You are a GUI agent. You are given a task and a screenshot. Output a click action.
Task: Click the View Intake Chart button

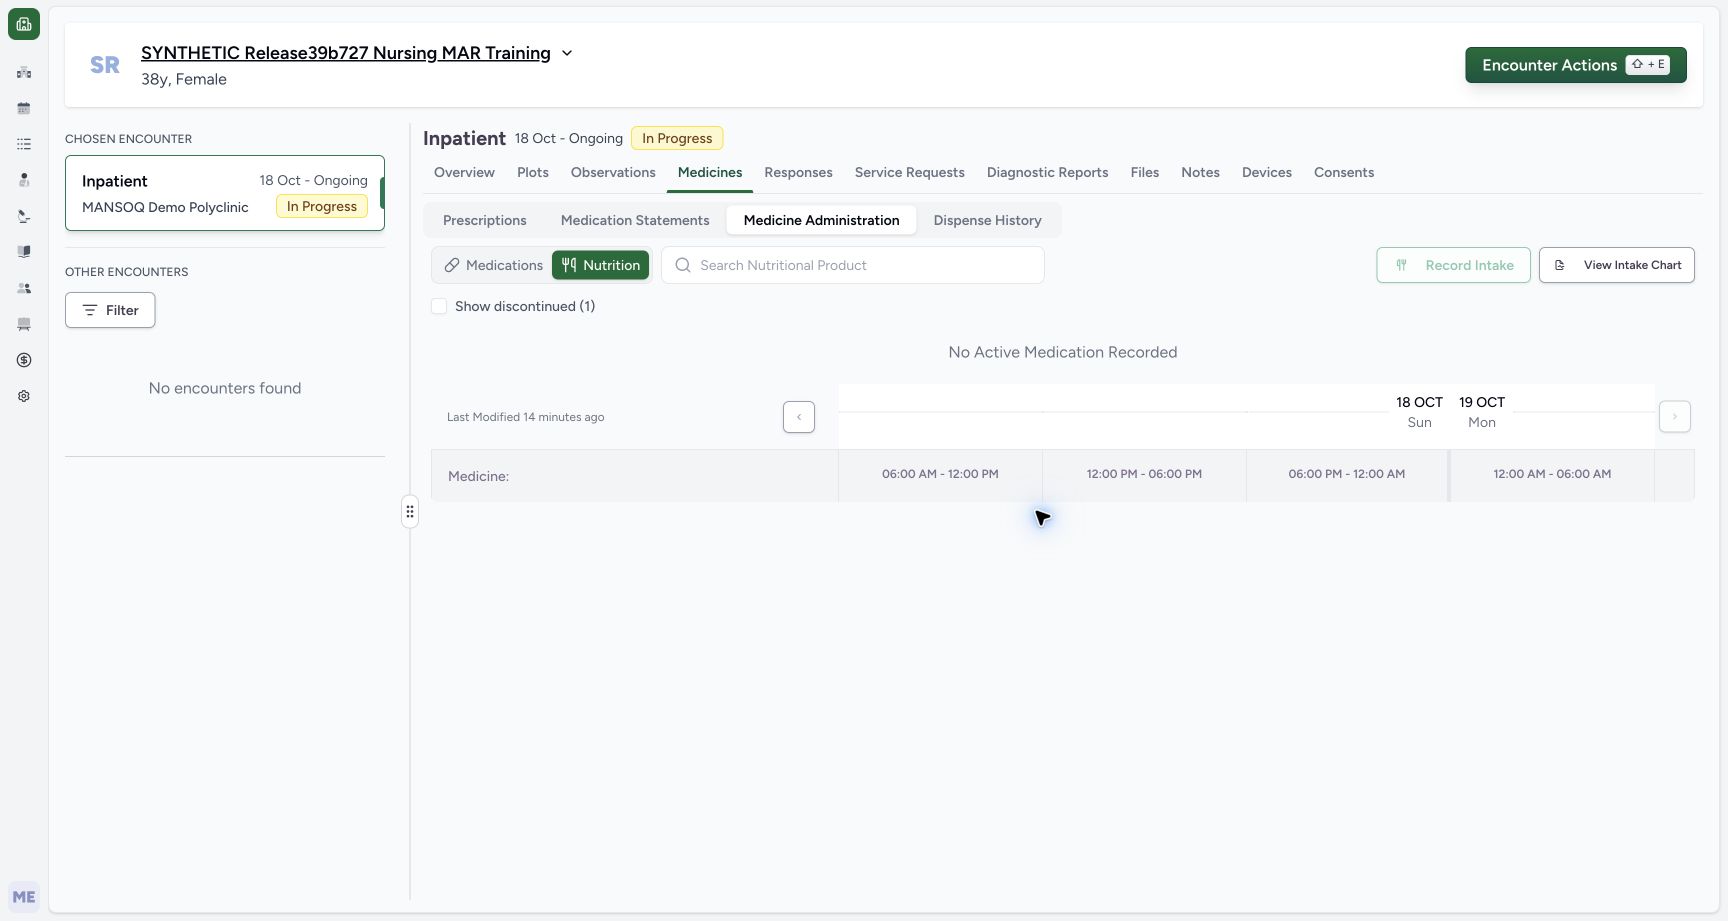point(1617,265)
